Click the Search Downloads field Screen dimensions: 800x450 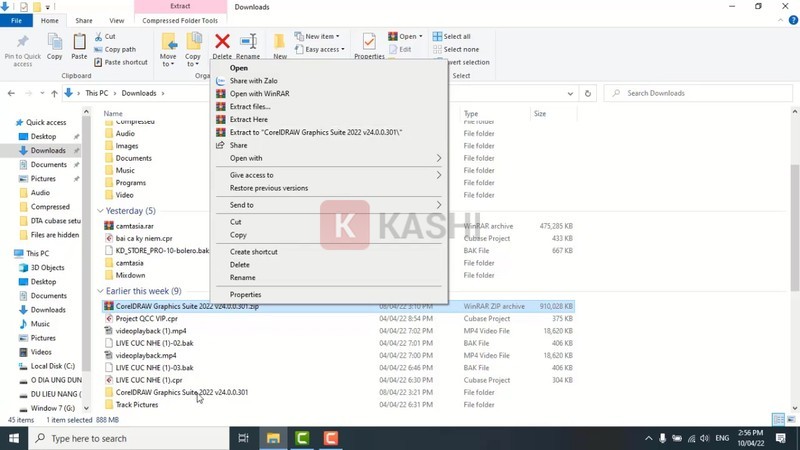tap(698, 93)
